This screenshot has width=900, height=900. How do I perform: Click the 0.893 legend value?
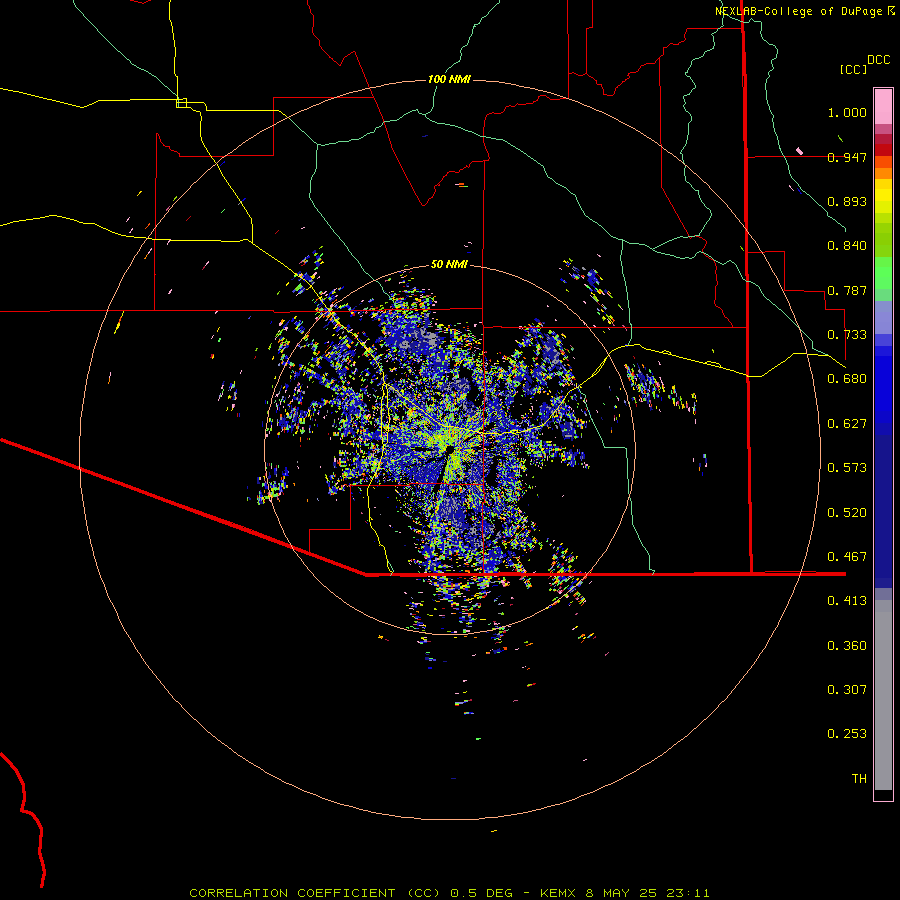click(x=847, y=201)
